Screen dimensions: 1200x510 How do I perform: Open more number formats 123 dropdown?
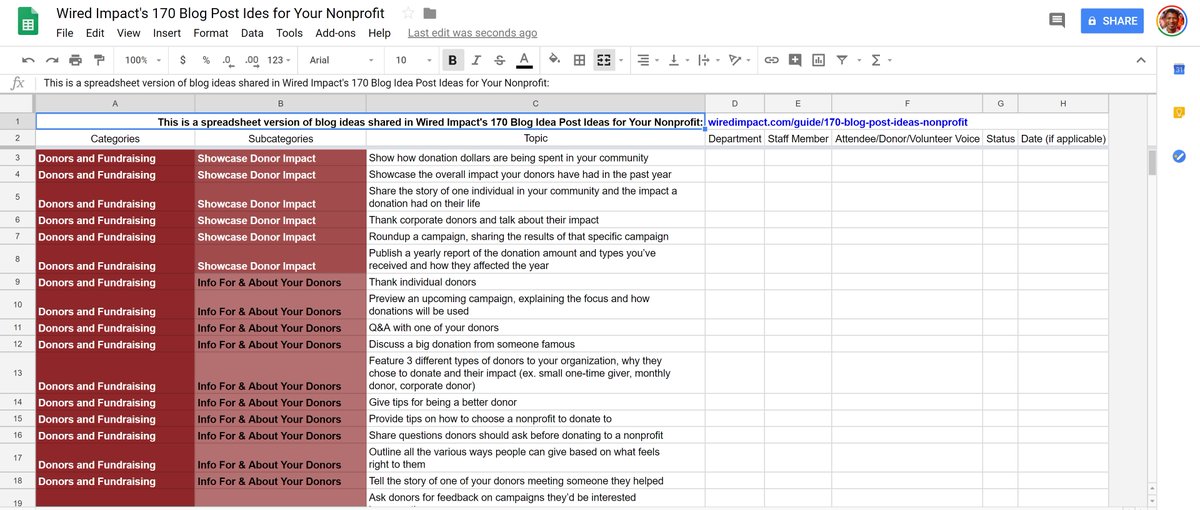[x=281, y=60]
